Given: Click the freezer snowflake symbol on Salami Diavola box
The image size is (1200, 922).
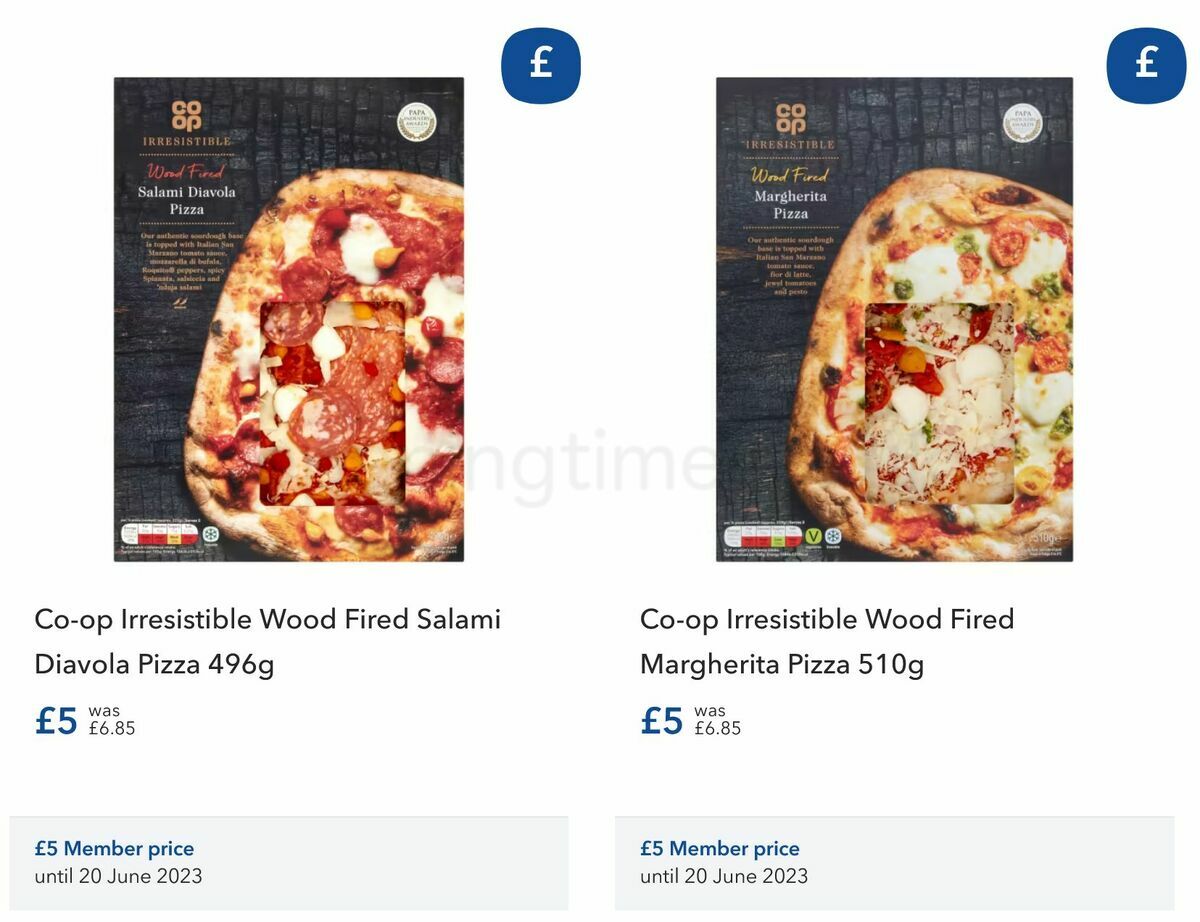Looking at the screenshot, I should click(211, 533).
